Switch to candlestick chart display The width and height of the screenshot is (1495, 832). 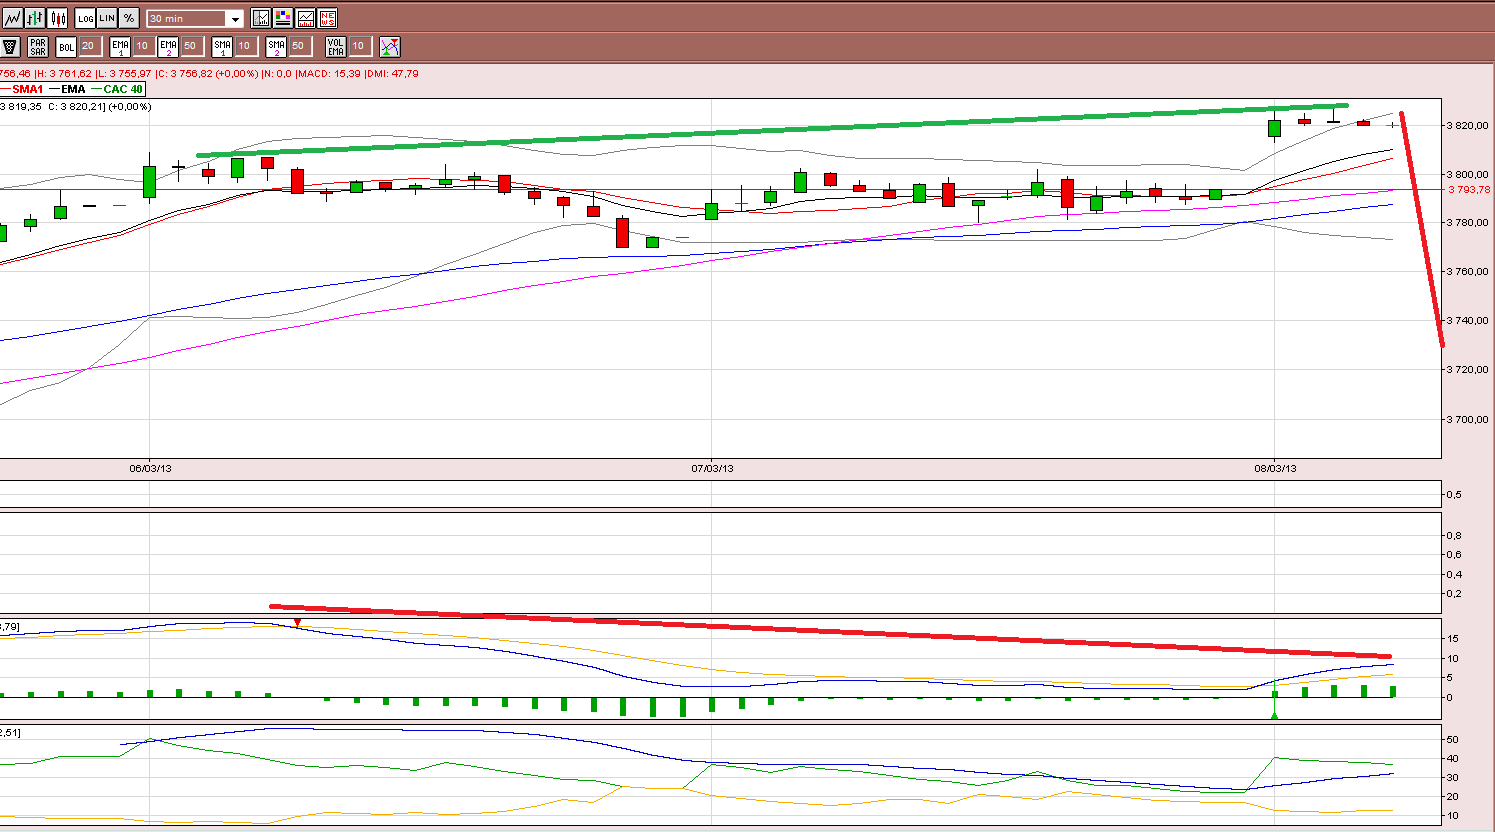tap(58, 18)
